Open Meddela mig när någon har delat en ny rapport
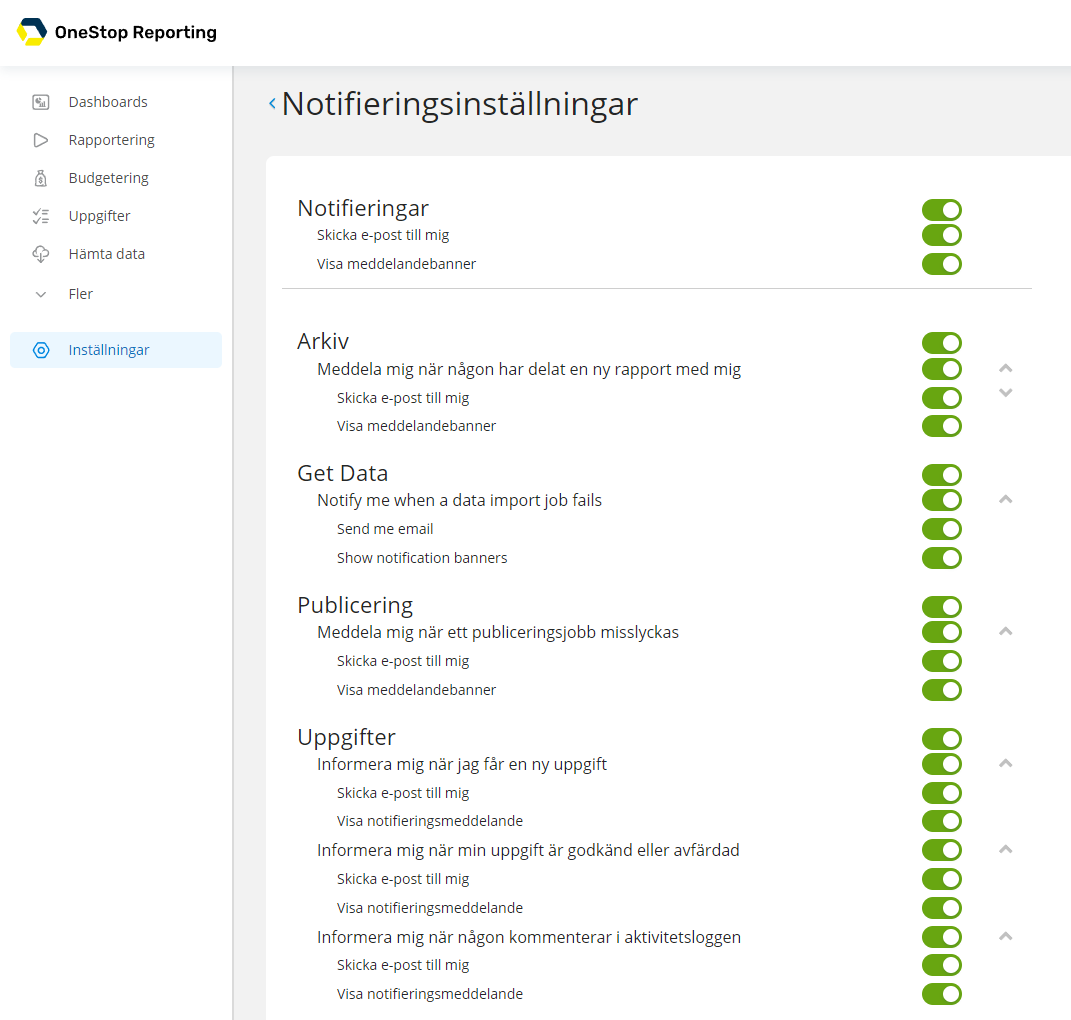This screenshot has height=1020, width=1071. click(x=530, y=369)
